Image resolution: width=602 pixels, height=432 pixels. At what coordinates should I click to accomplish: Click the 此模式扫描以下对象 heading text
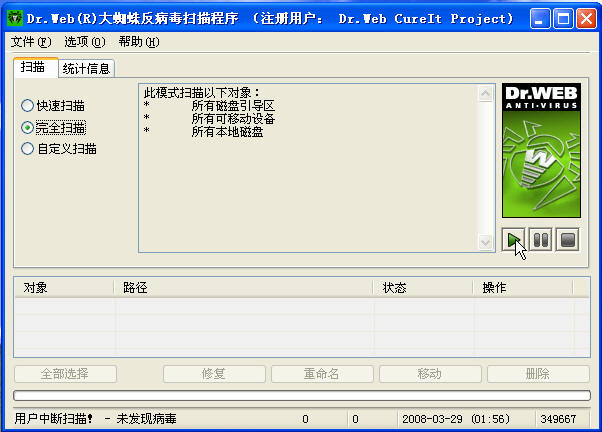(x=202, y=93)
